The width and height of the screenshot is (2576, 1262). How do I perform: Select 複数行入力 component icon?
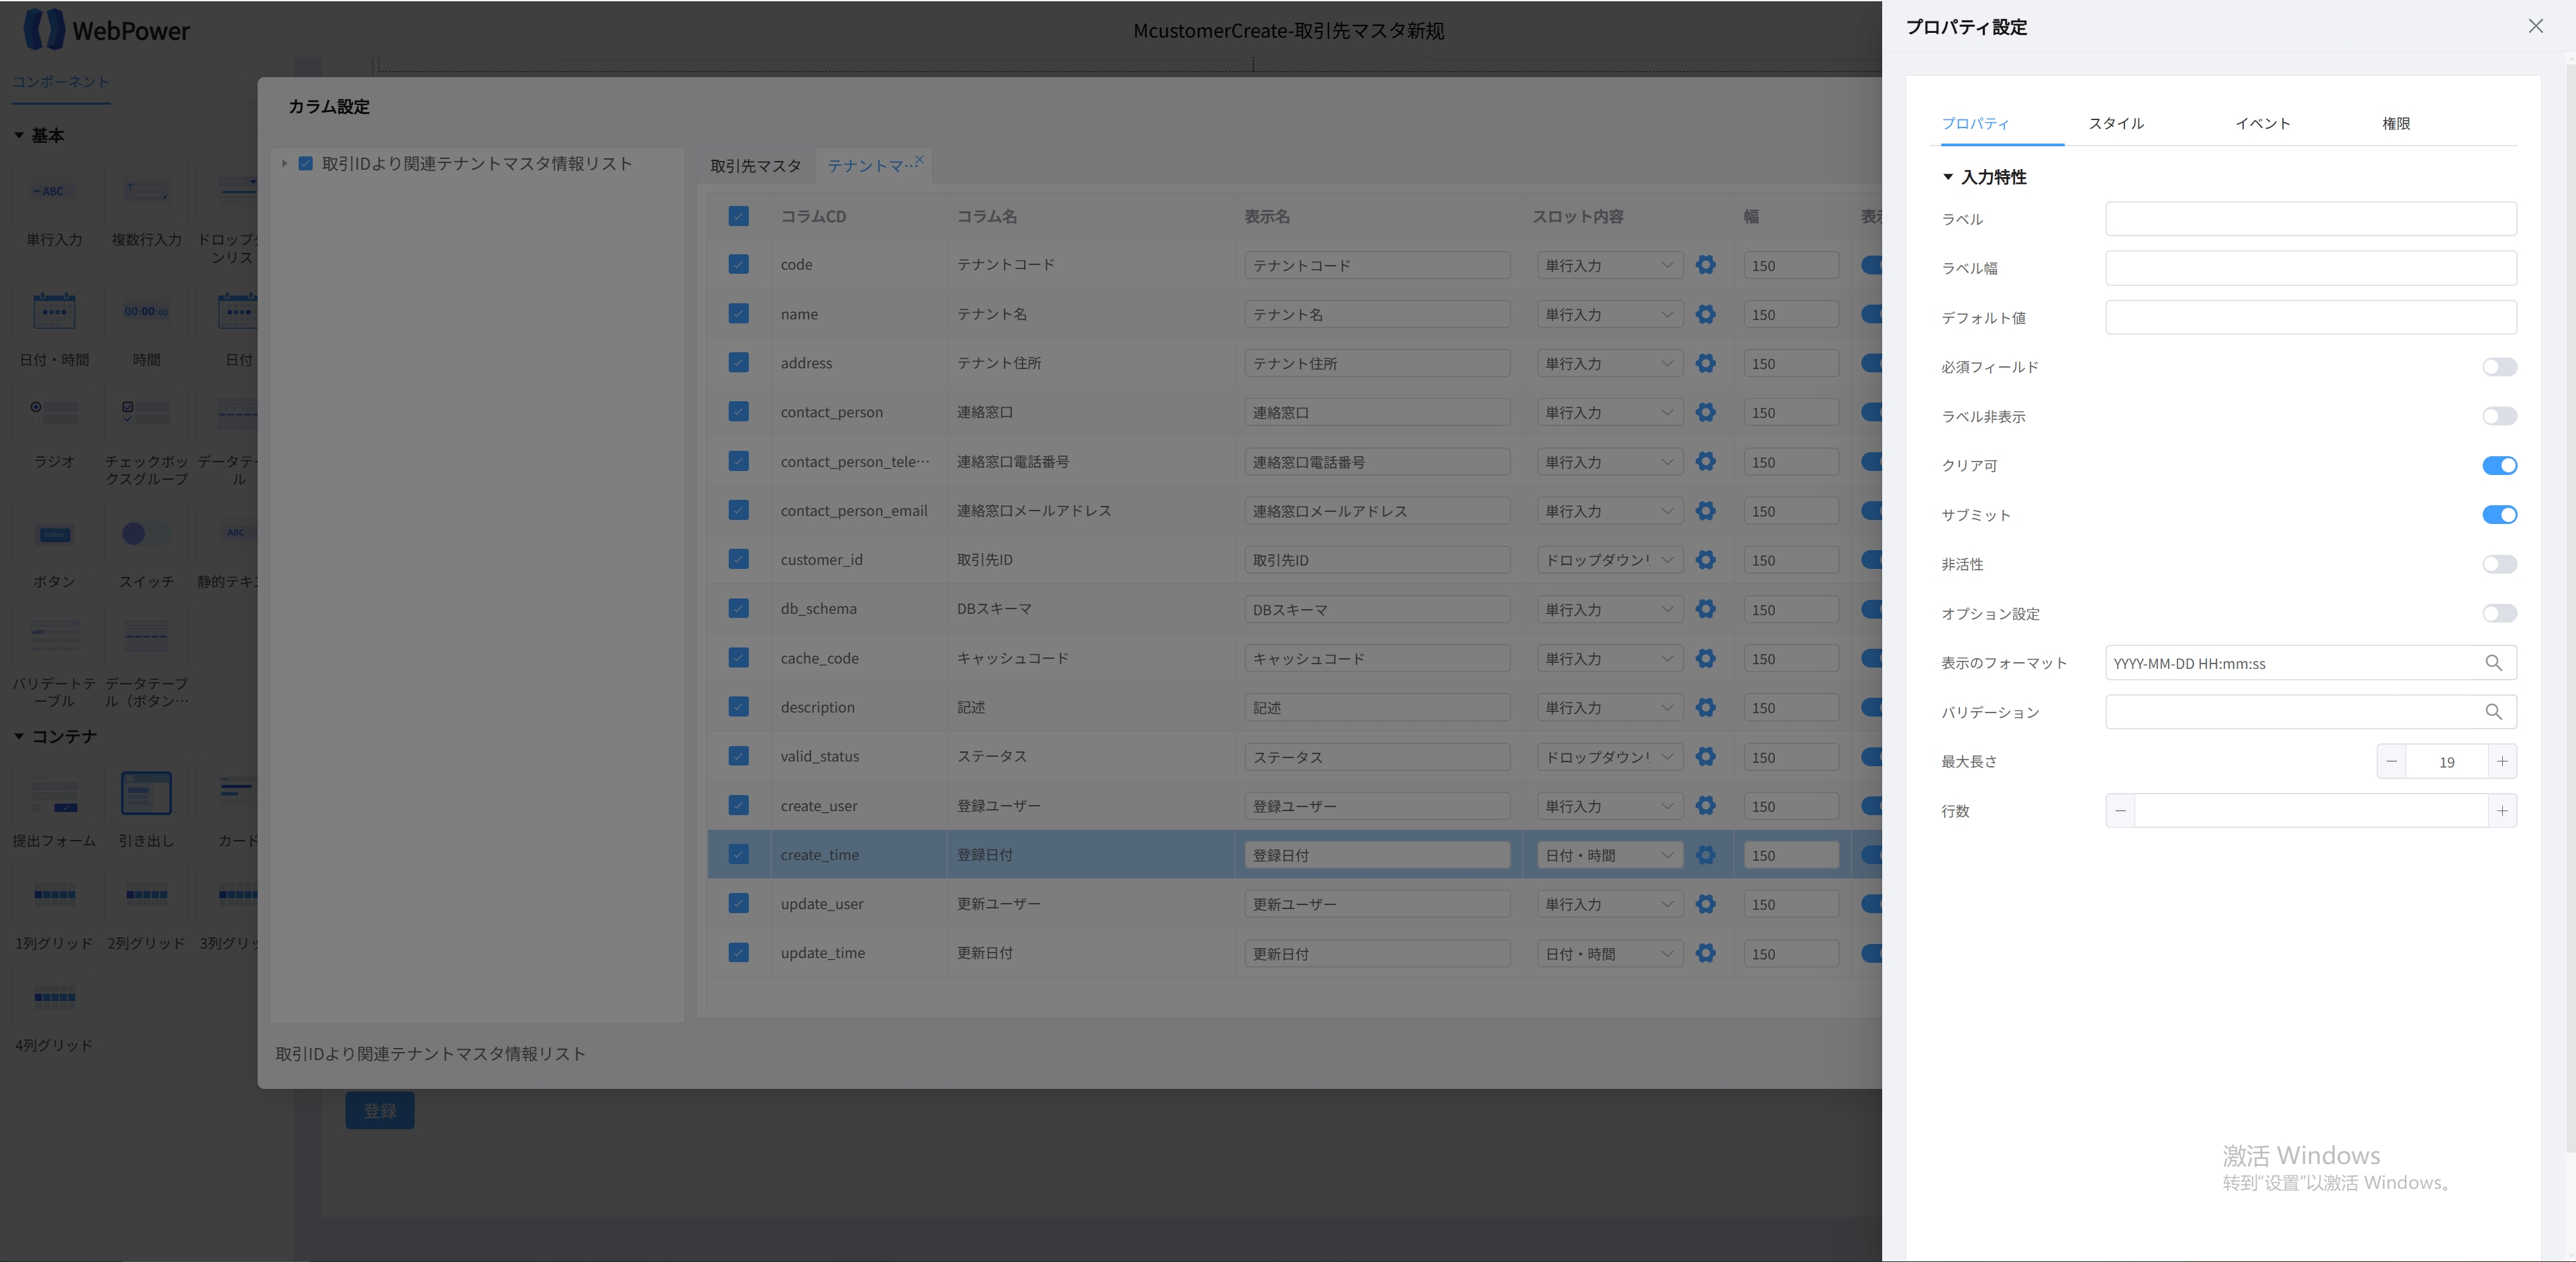click(146, 191)
